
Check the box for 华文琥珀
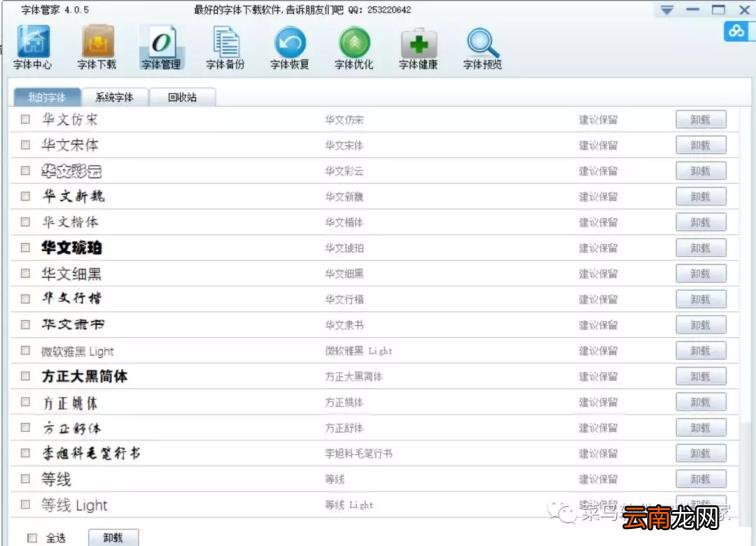(26, 247)
